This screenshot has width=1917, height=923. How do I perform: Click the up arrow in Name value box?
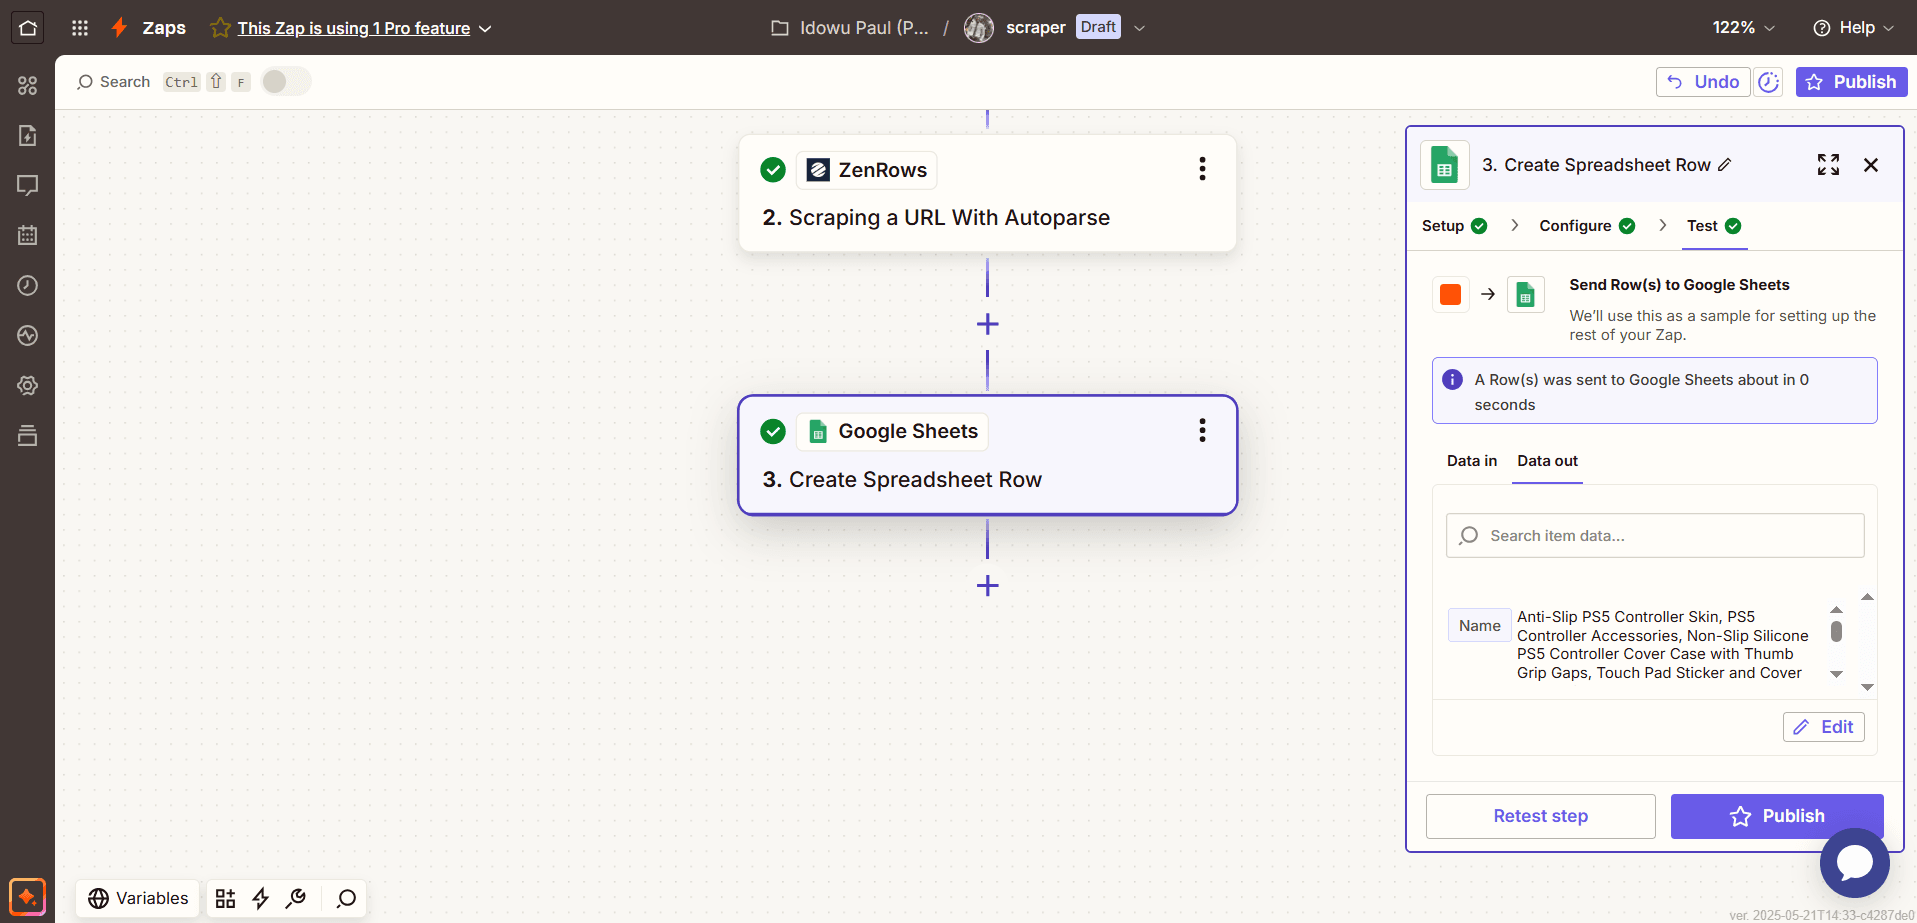(1836, 609)
